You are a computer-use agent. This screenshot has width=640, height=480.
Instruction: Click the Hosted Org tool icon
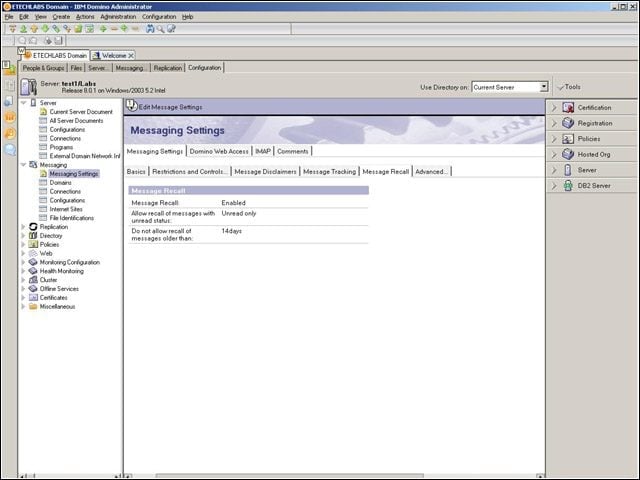[568, 154]
